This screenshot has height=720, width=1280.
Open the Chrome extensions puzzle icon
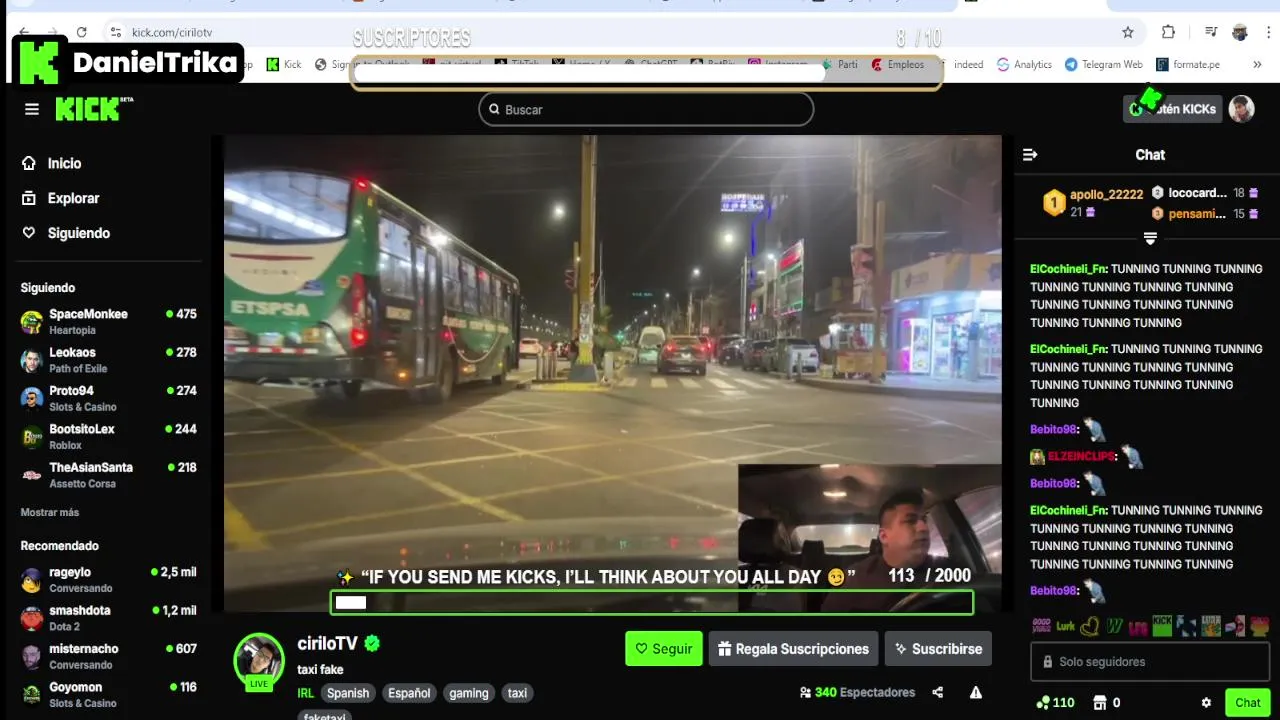pos(1168,32)
